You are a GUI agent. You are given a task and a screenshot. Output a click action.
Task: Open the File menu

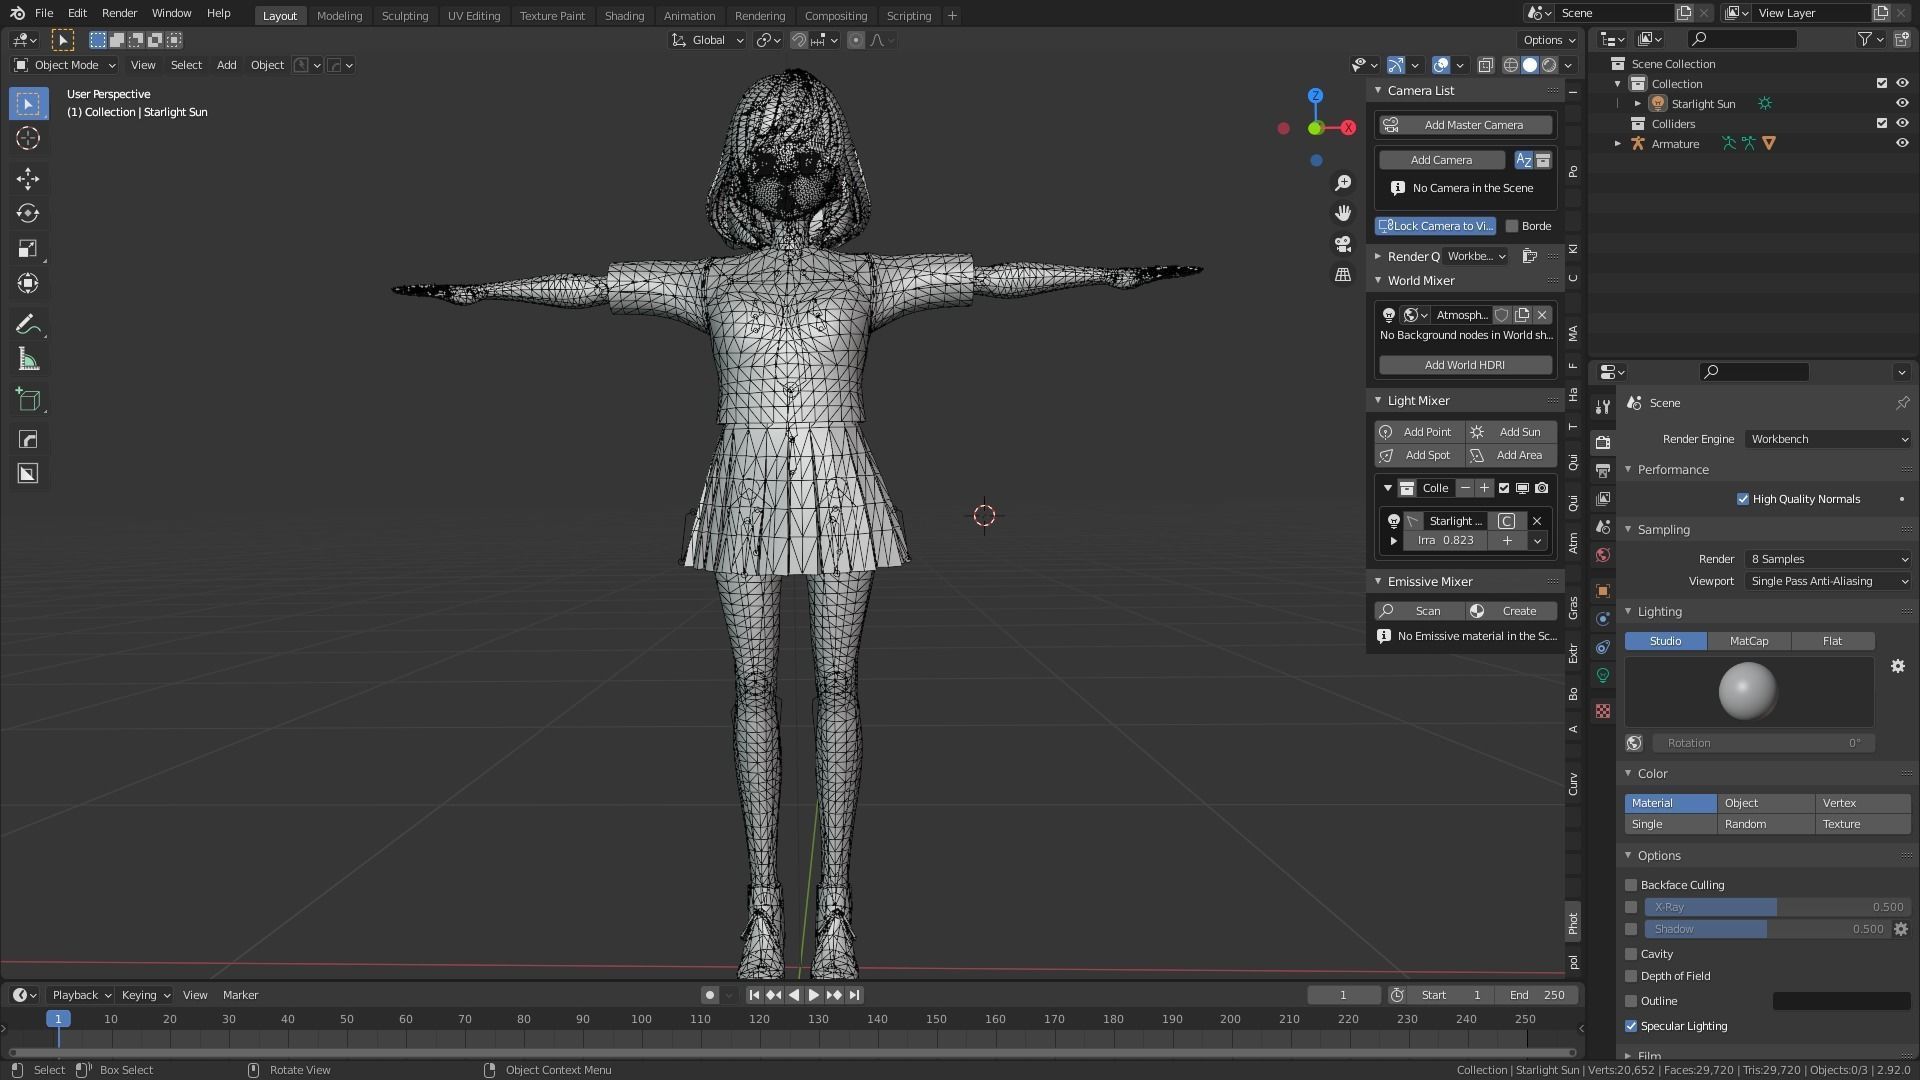[44, 13]
